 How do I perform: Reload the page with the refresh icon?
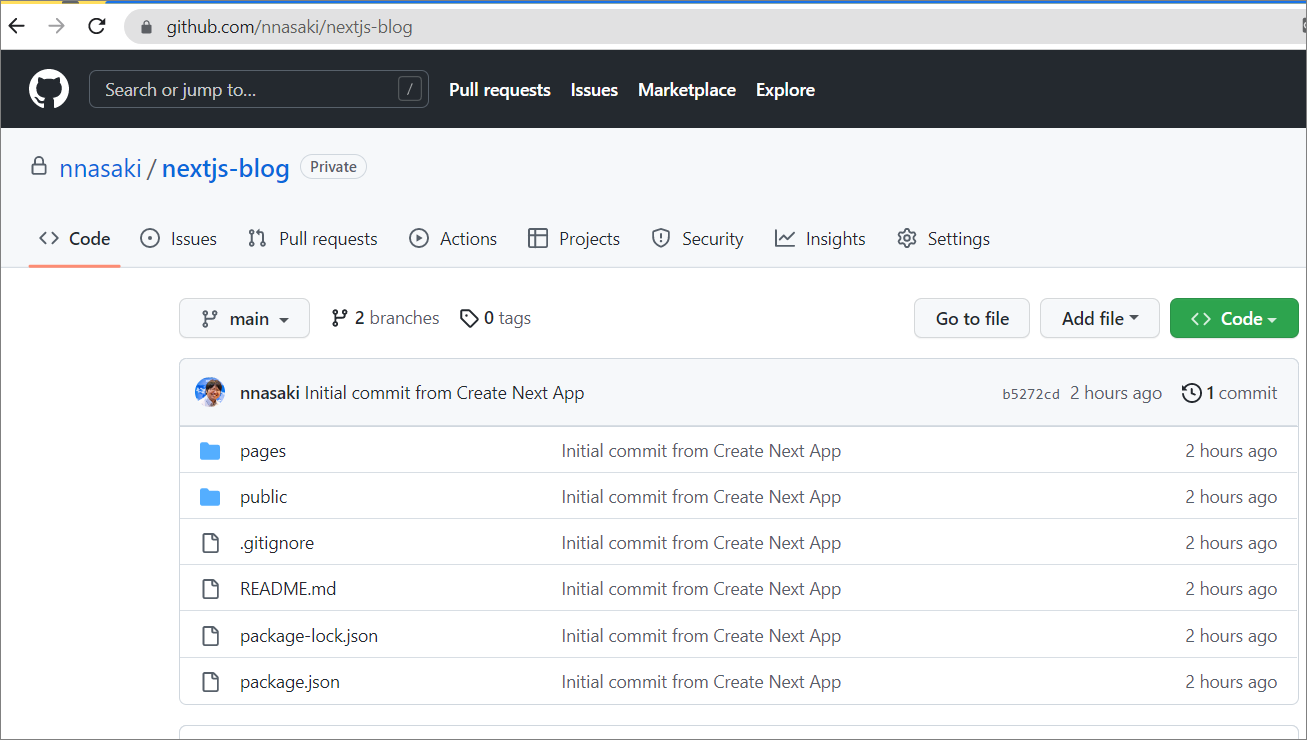[x=97, y=27]
